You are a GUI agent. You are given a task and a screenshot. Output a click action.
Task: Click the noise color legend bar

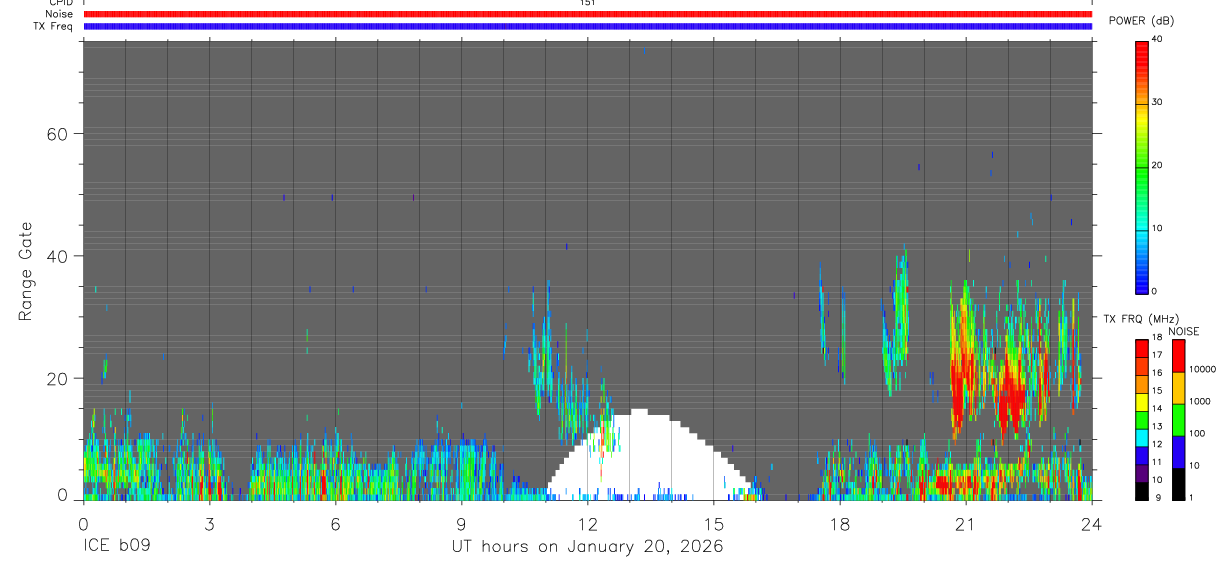[1178, 420]
